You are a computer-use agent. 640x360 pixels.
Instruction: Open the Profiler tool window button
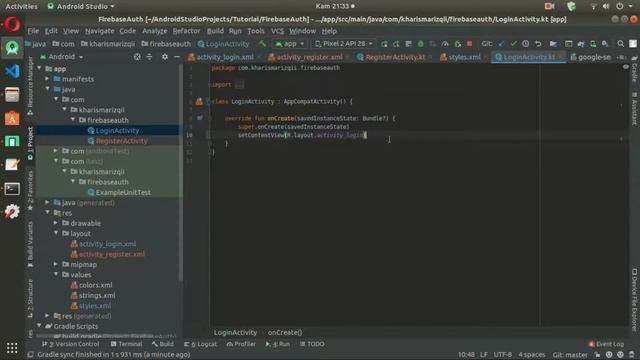[x=241, y=344]
